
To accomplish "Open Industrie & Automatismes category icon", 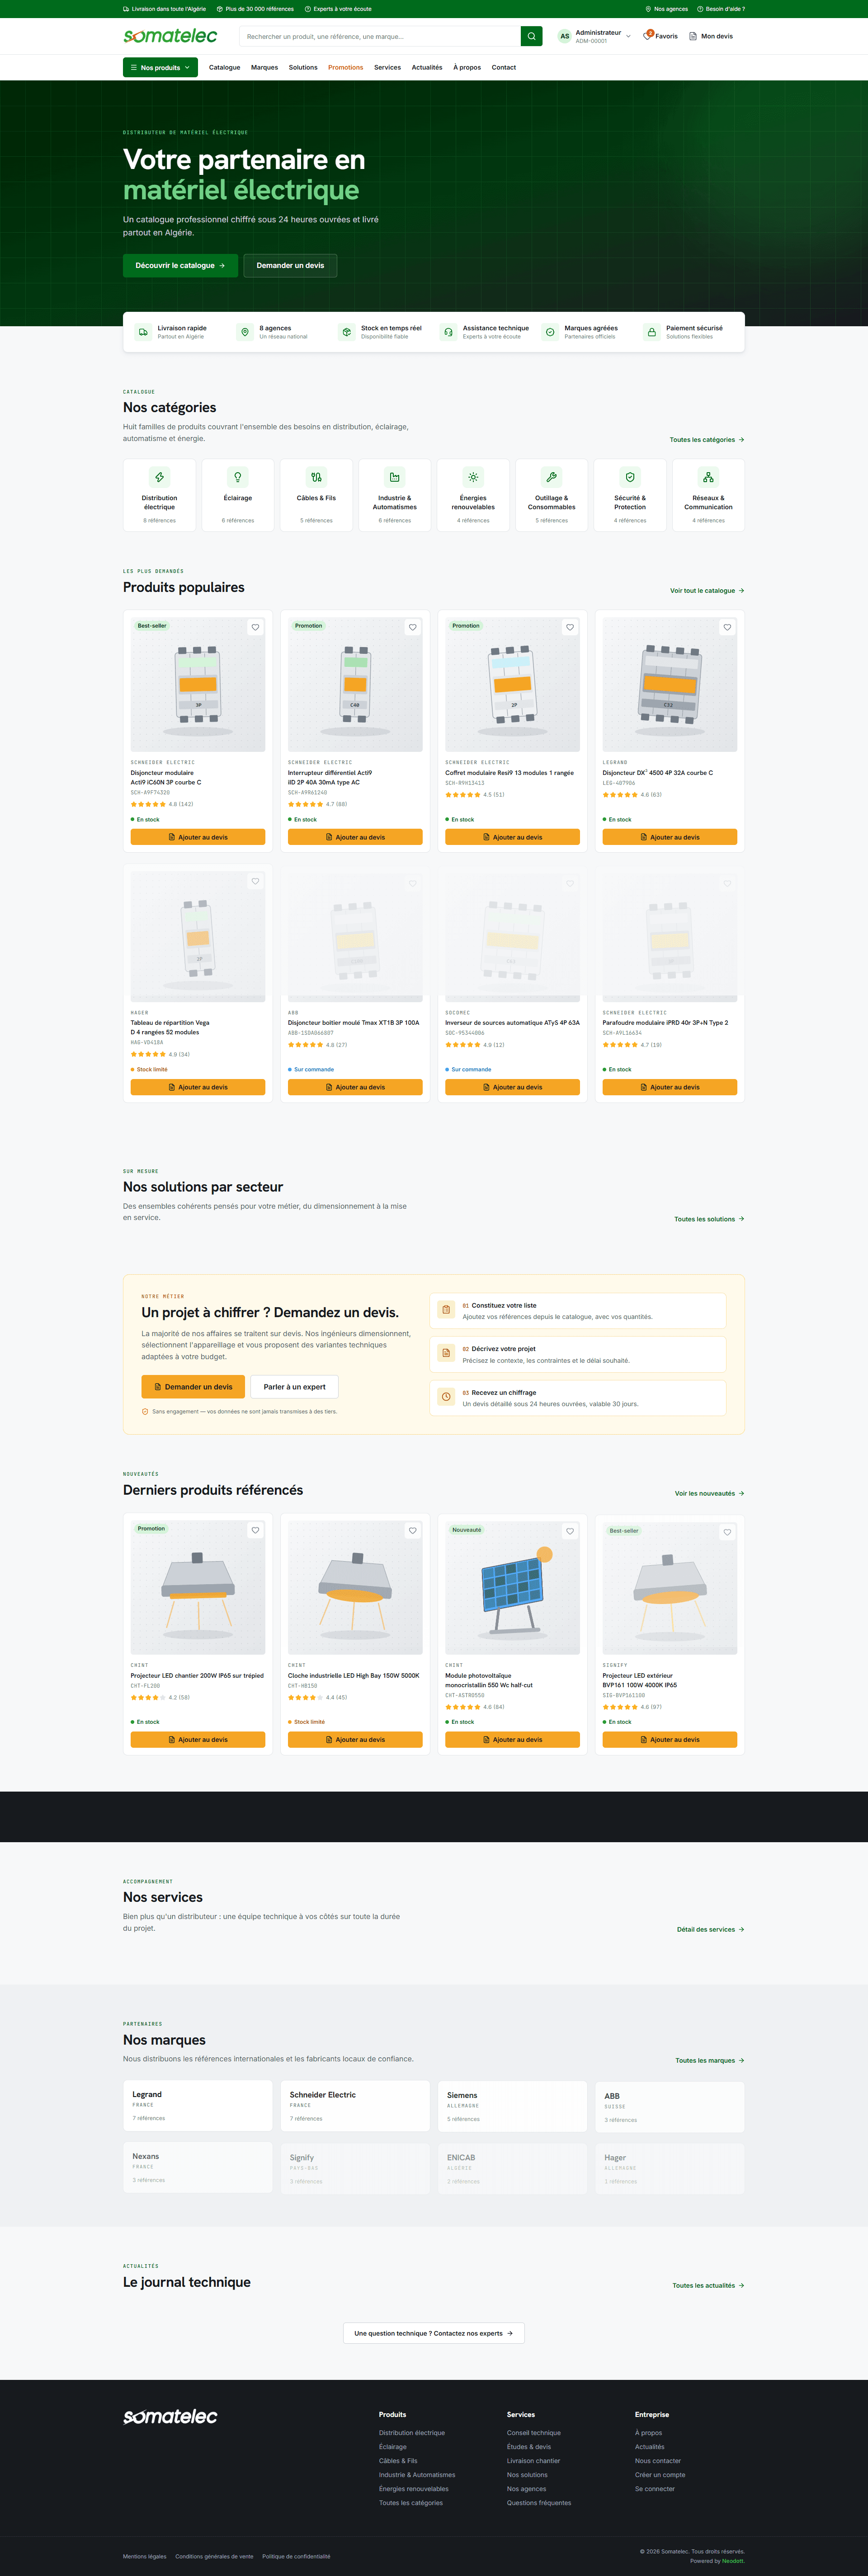I will (395, 477).
